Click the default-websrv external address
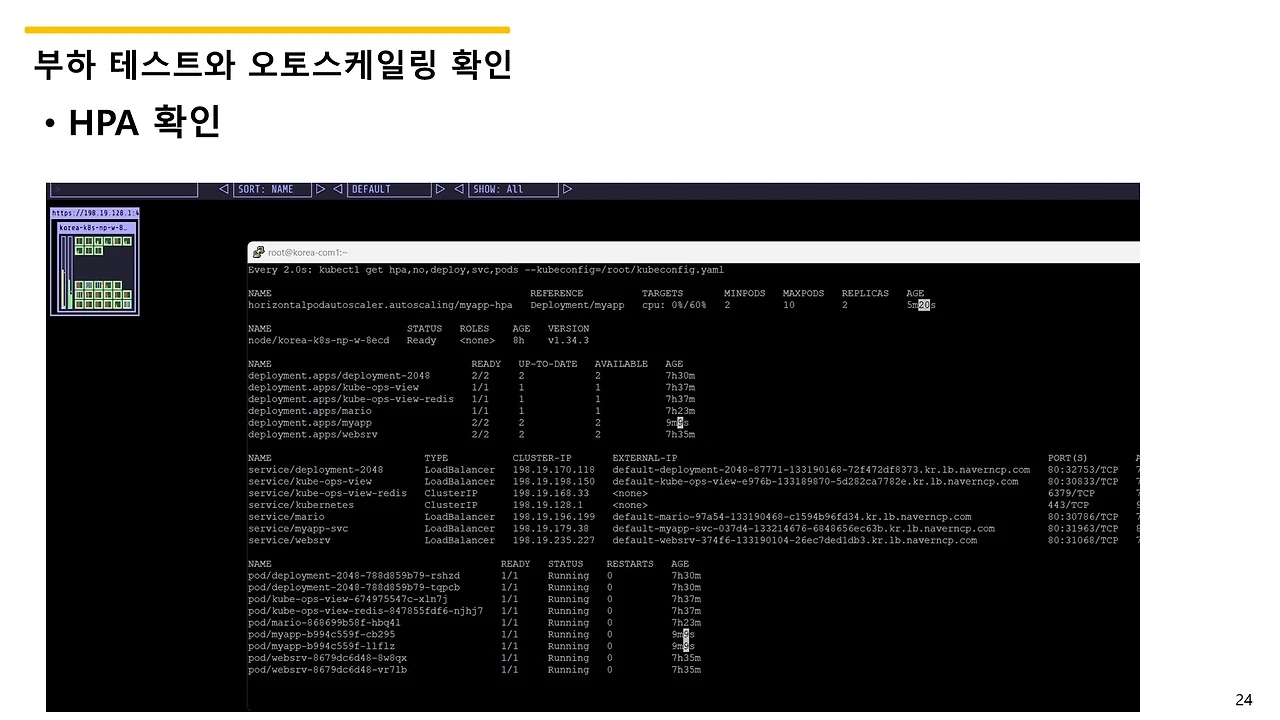Image resolution: width=1280 pixels, height=720 pixels. click(x=795, y=541)
